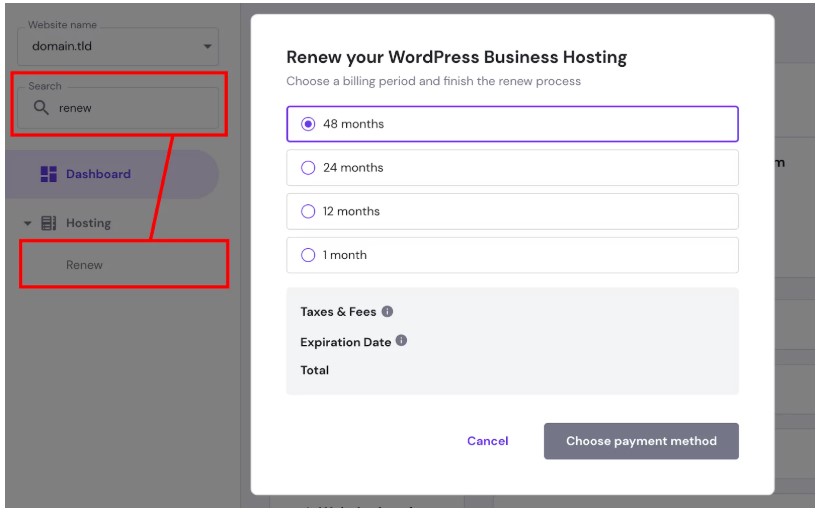Click the Dashboard grid icon
The image size is (830, 518).
tap(49, 176)
